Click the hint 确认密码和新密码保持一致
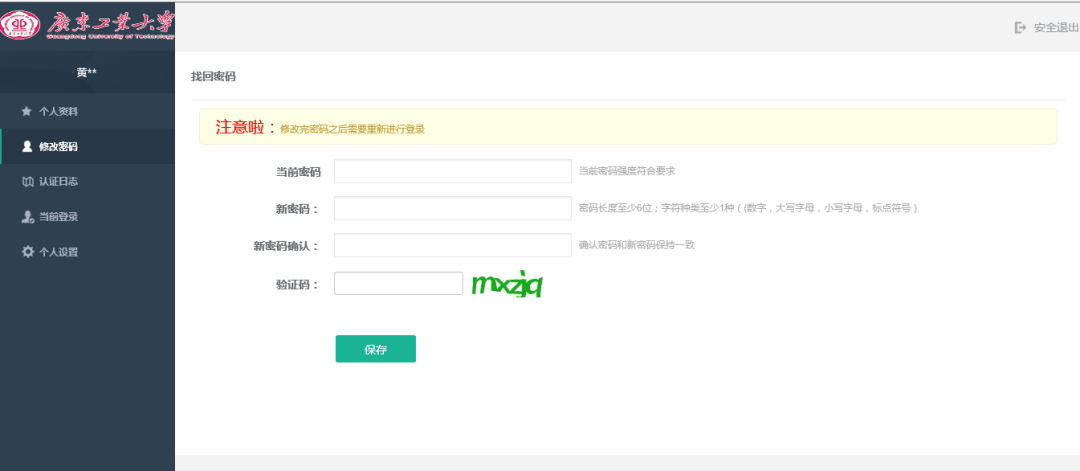Viewport: 1080px width, 471px height. point(636,244)
